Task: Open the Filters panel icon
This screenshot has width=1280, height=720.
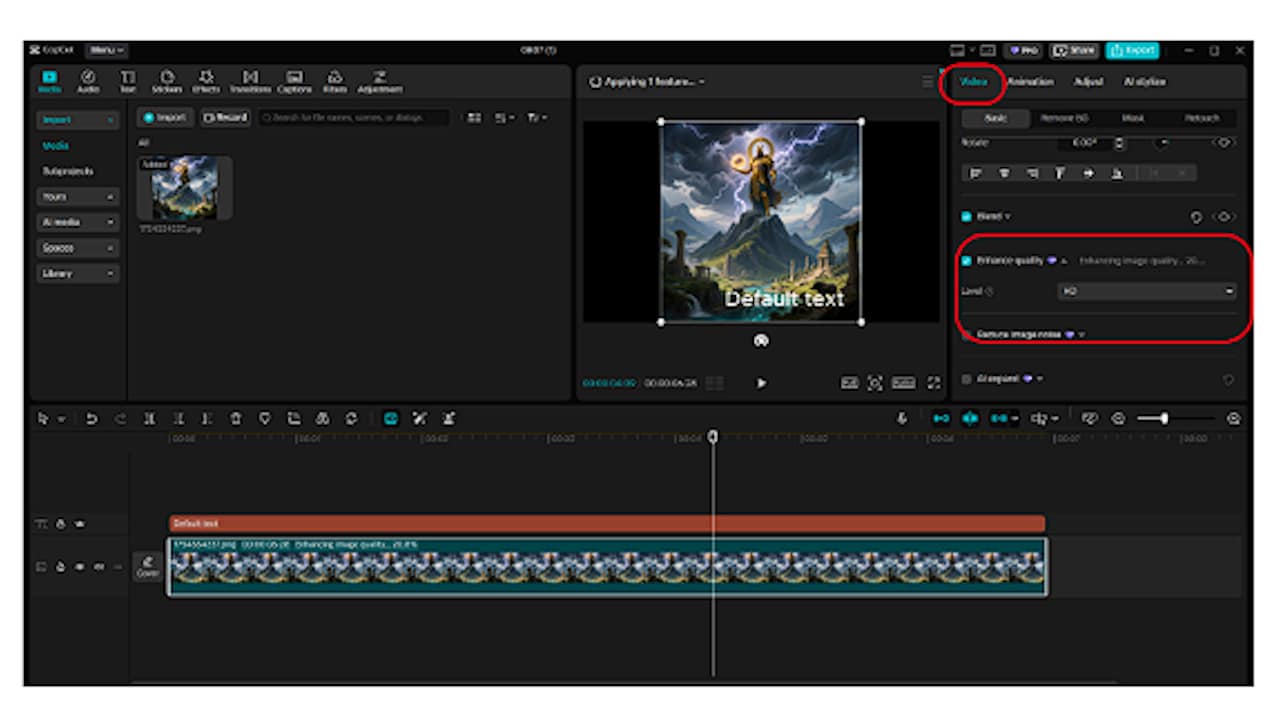Action: click(x=335, y=81)
